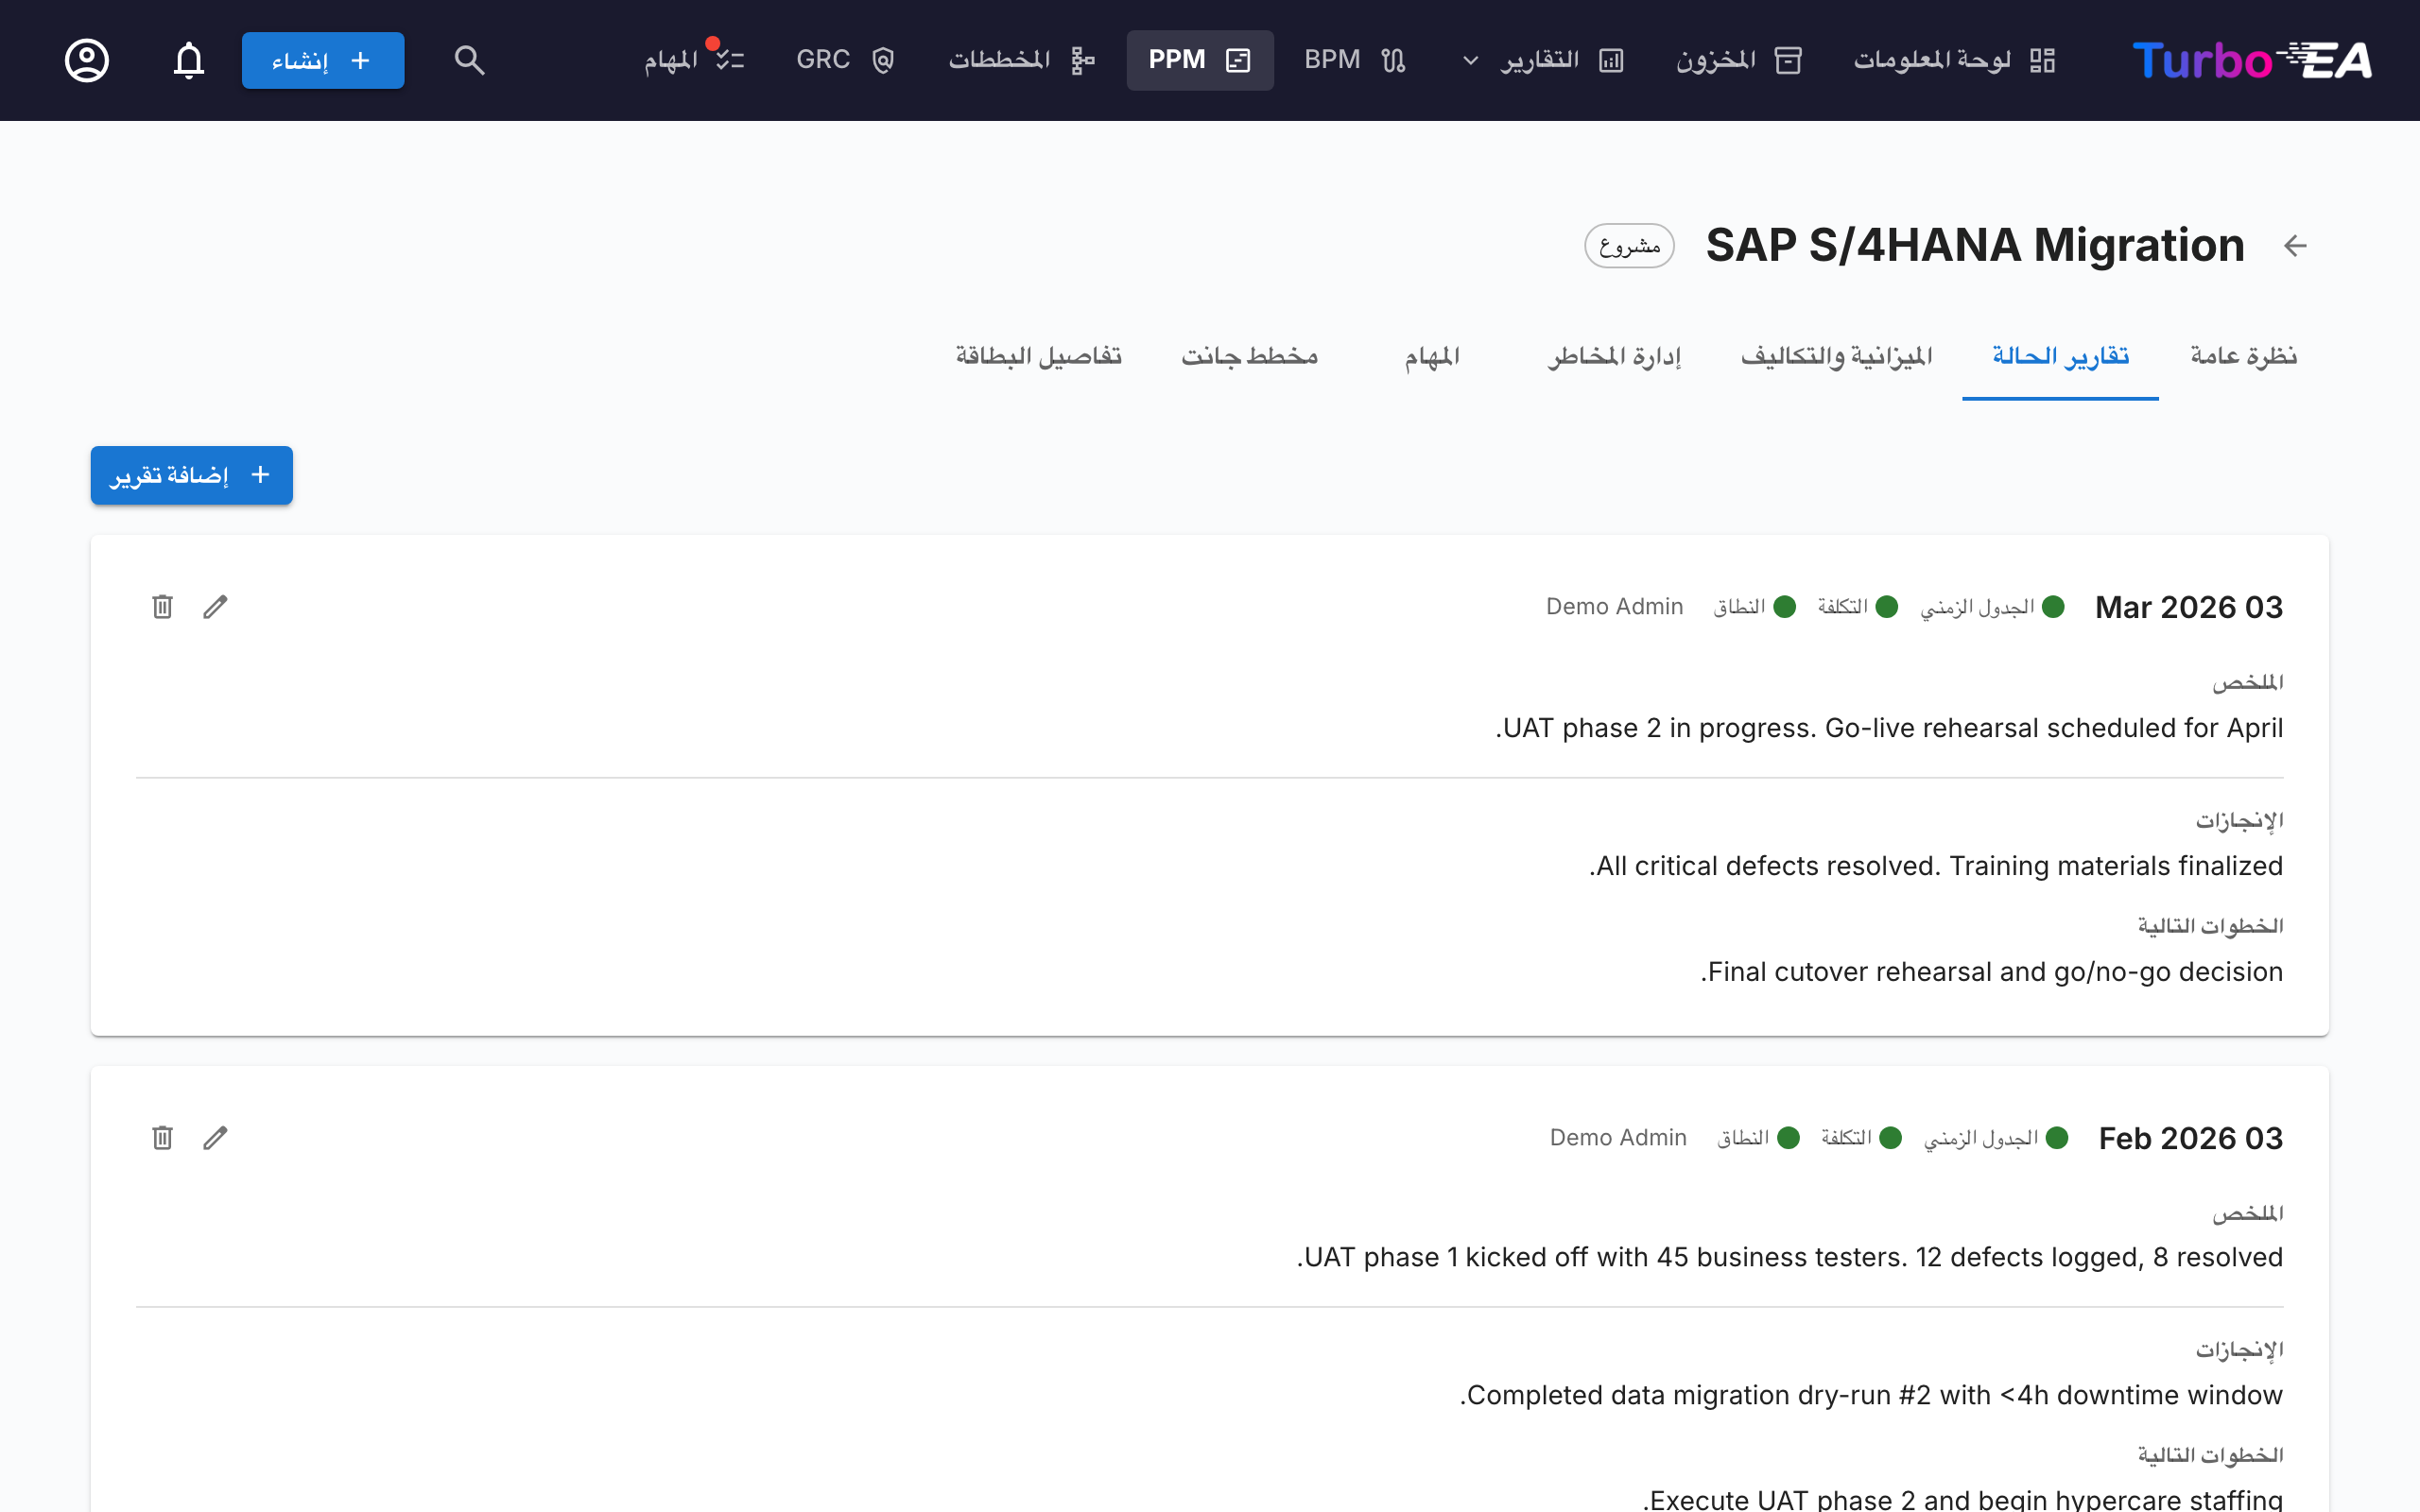The width and height of the screenshot is (2420, 1512).
Task: Open the GRC menu item
Action: [845, 60]
